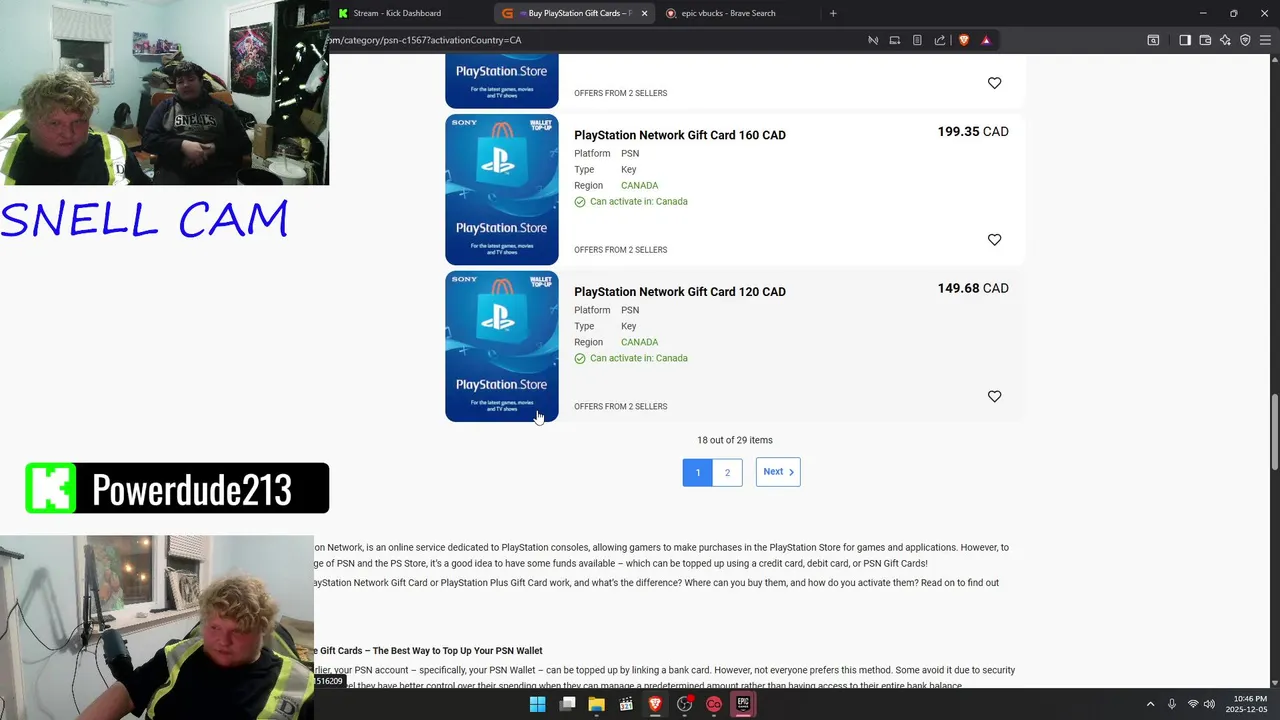This screenshot has height=720, width=1280.
Task: Add the 160 CAD gift card to wishlist
Action: click(x=994, y=240)
